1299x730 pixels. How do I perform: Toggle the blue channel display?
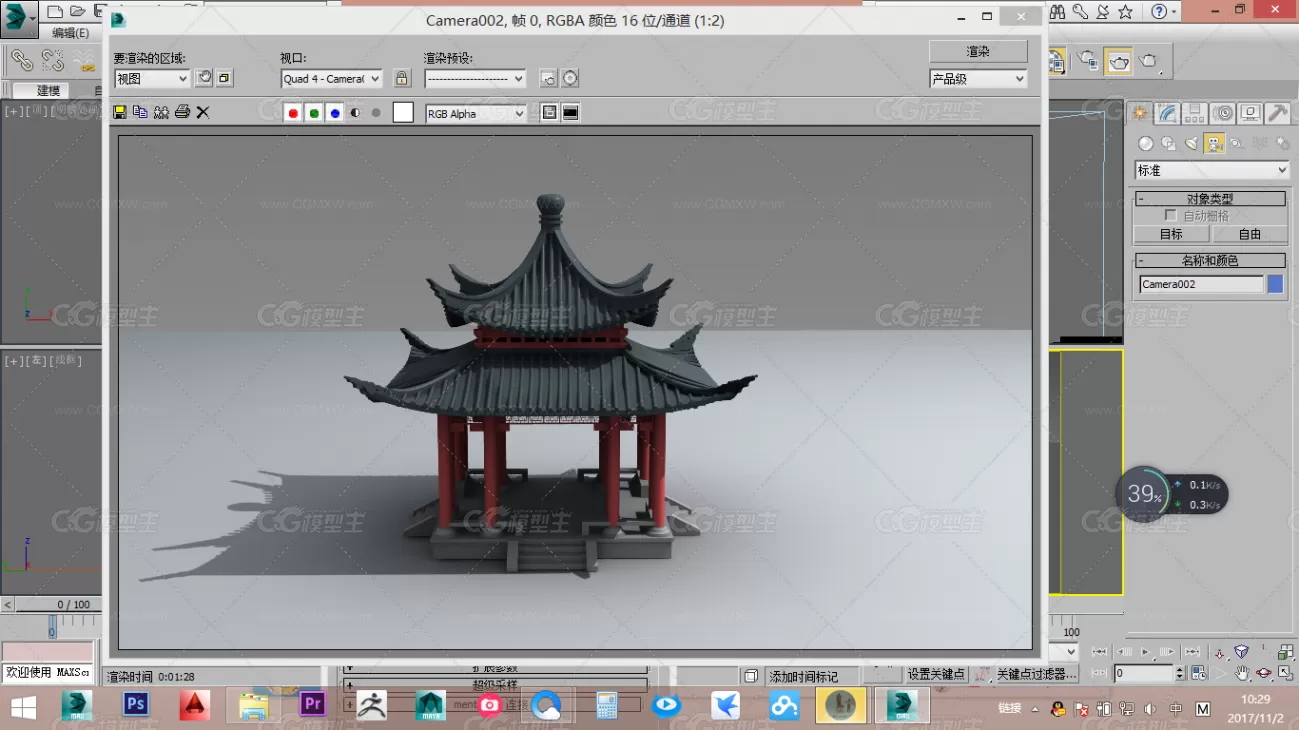335,113
